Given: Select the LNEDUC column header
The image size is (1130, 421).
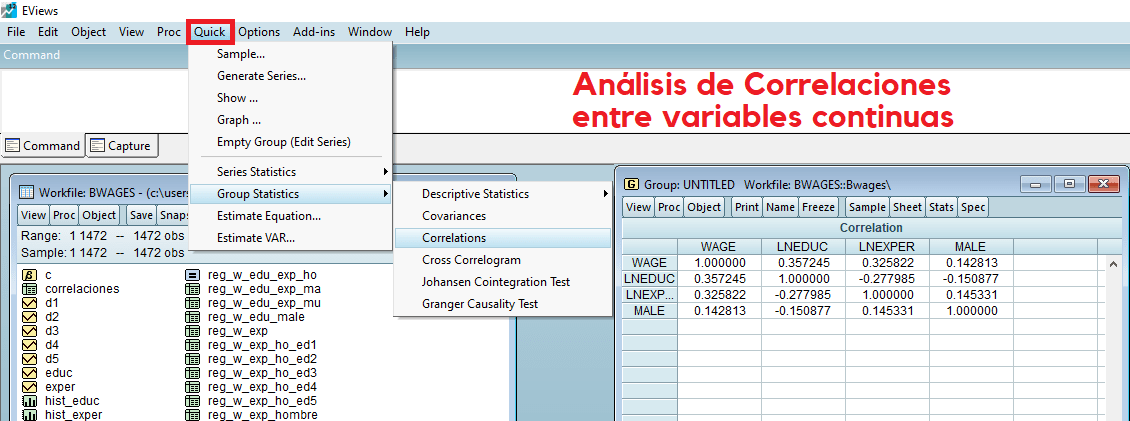Looking at the screenshot, I should (x=803, y=247).
